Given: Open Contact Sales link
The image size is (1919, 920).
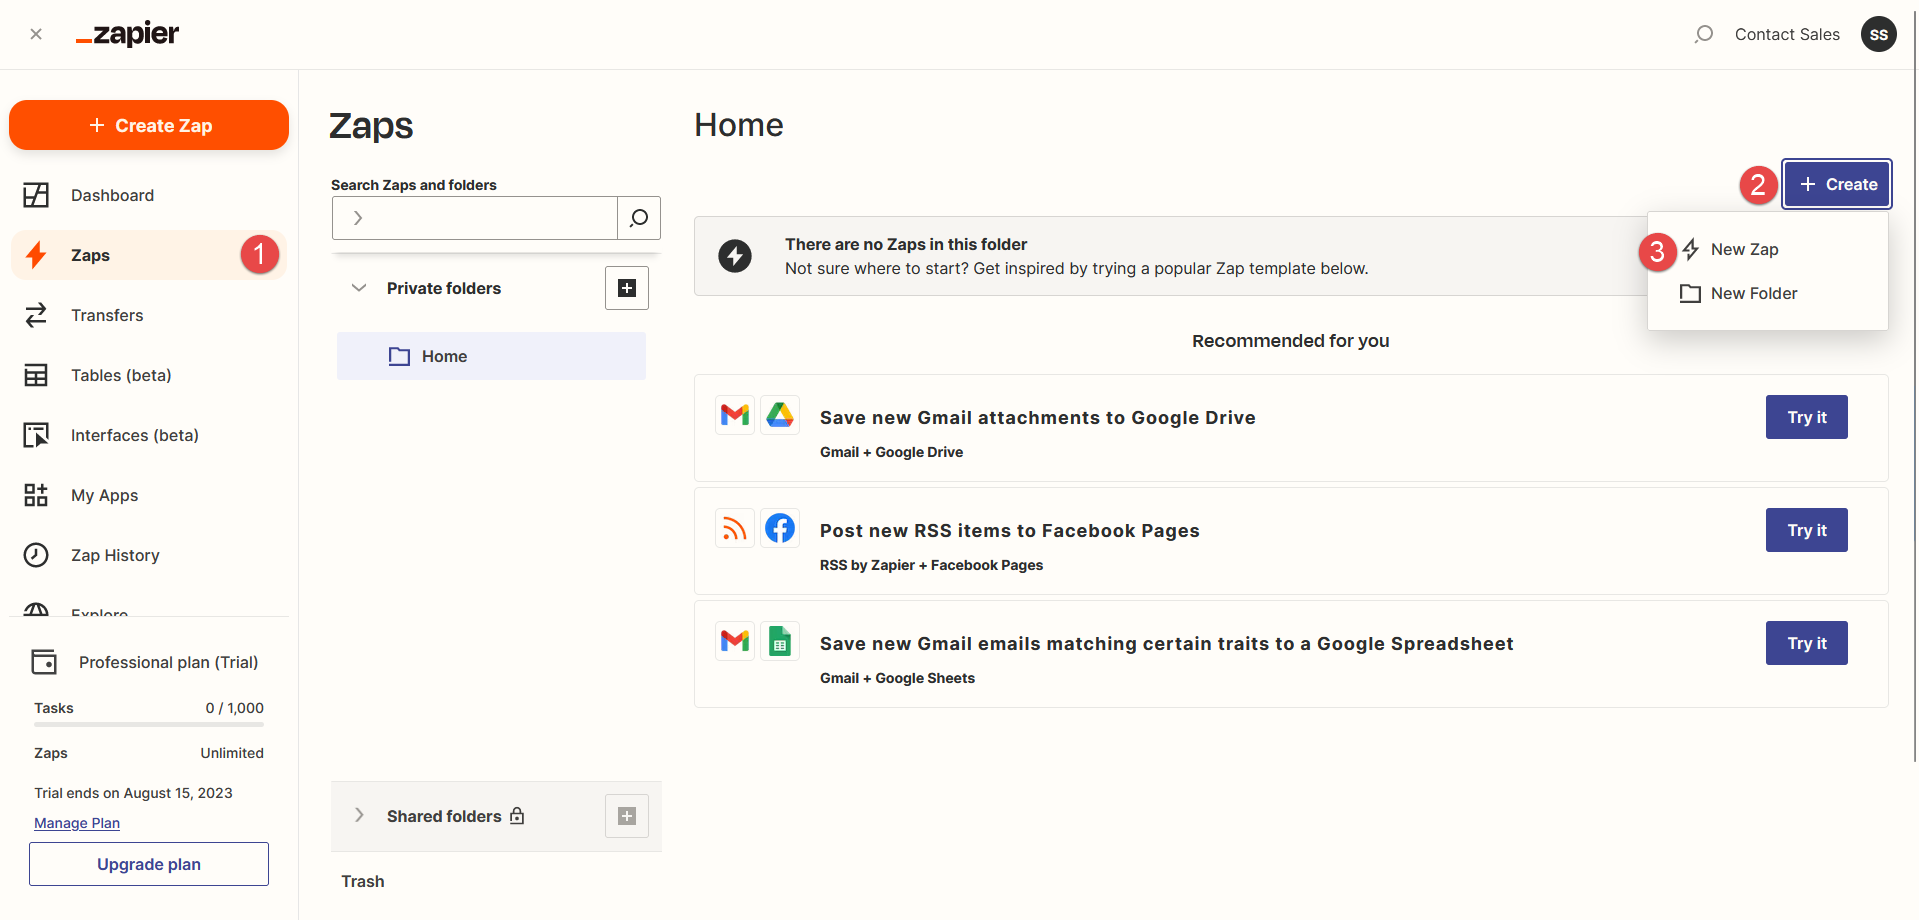Looking at the screenshot, I should click(x=1787, y=34).
